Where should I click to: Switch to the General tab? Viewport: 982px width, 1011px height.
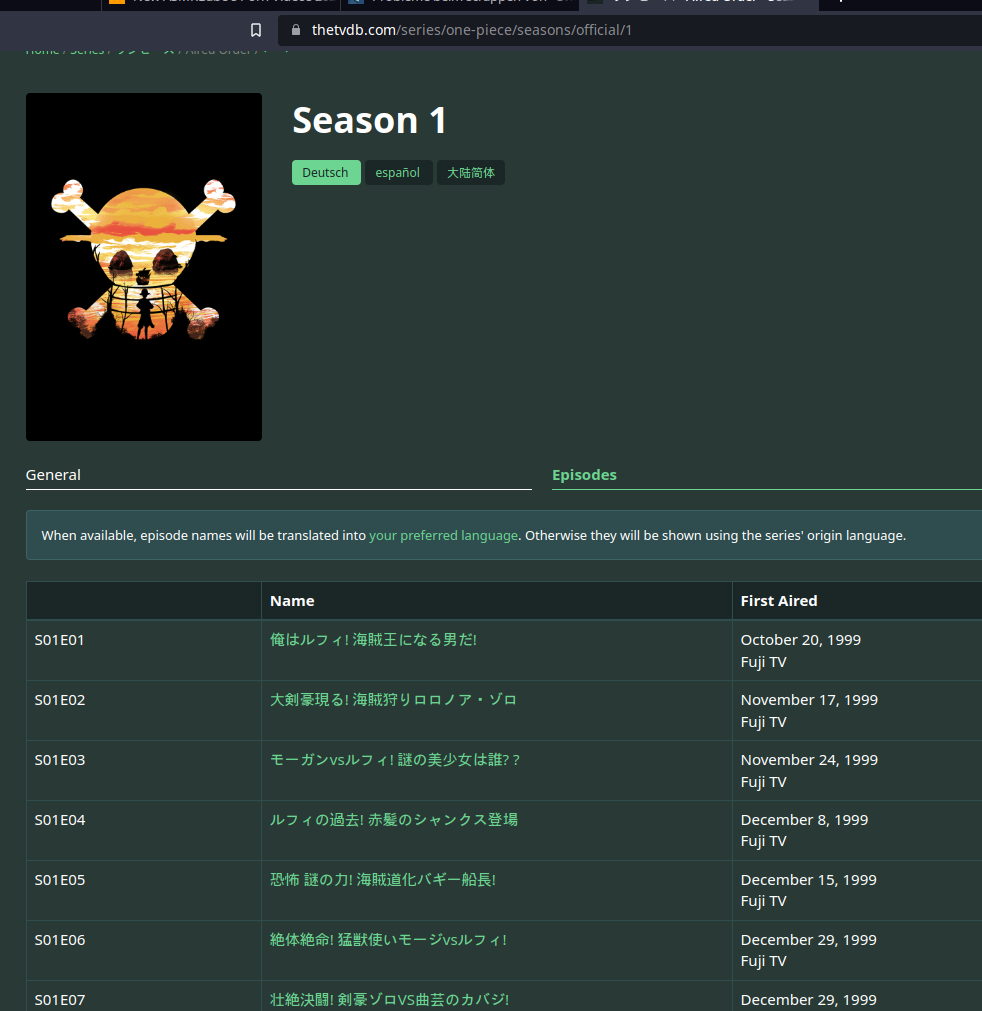point(54,475)
